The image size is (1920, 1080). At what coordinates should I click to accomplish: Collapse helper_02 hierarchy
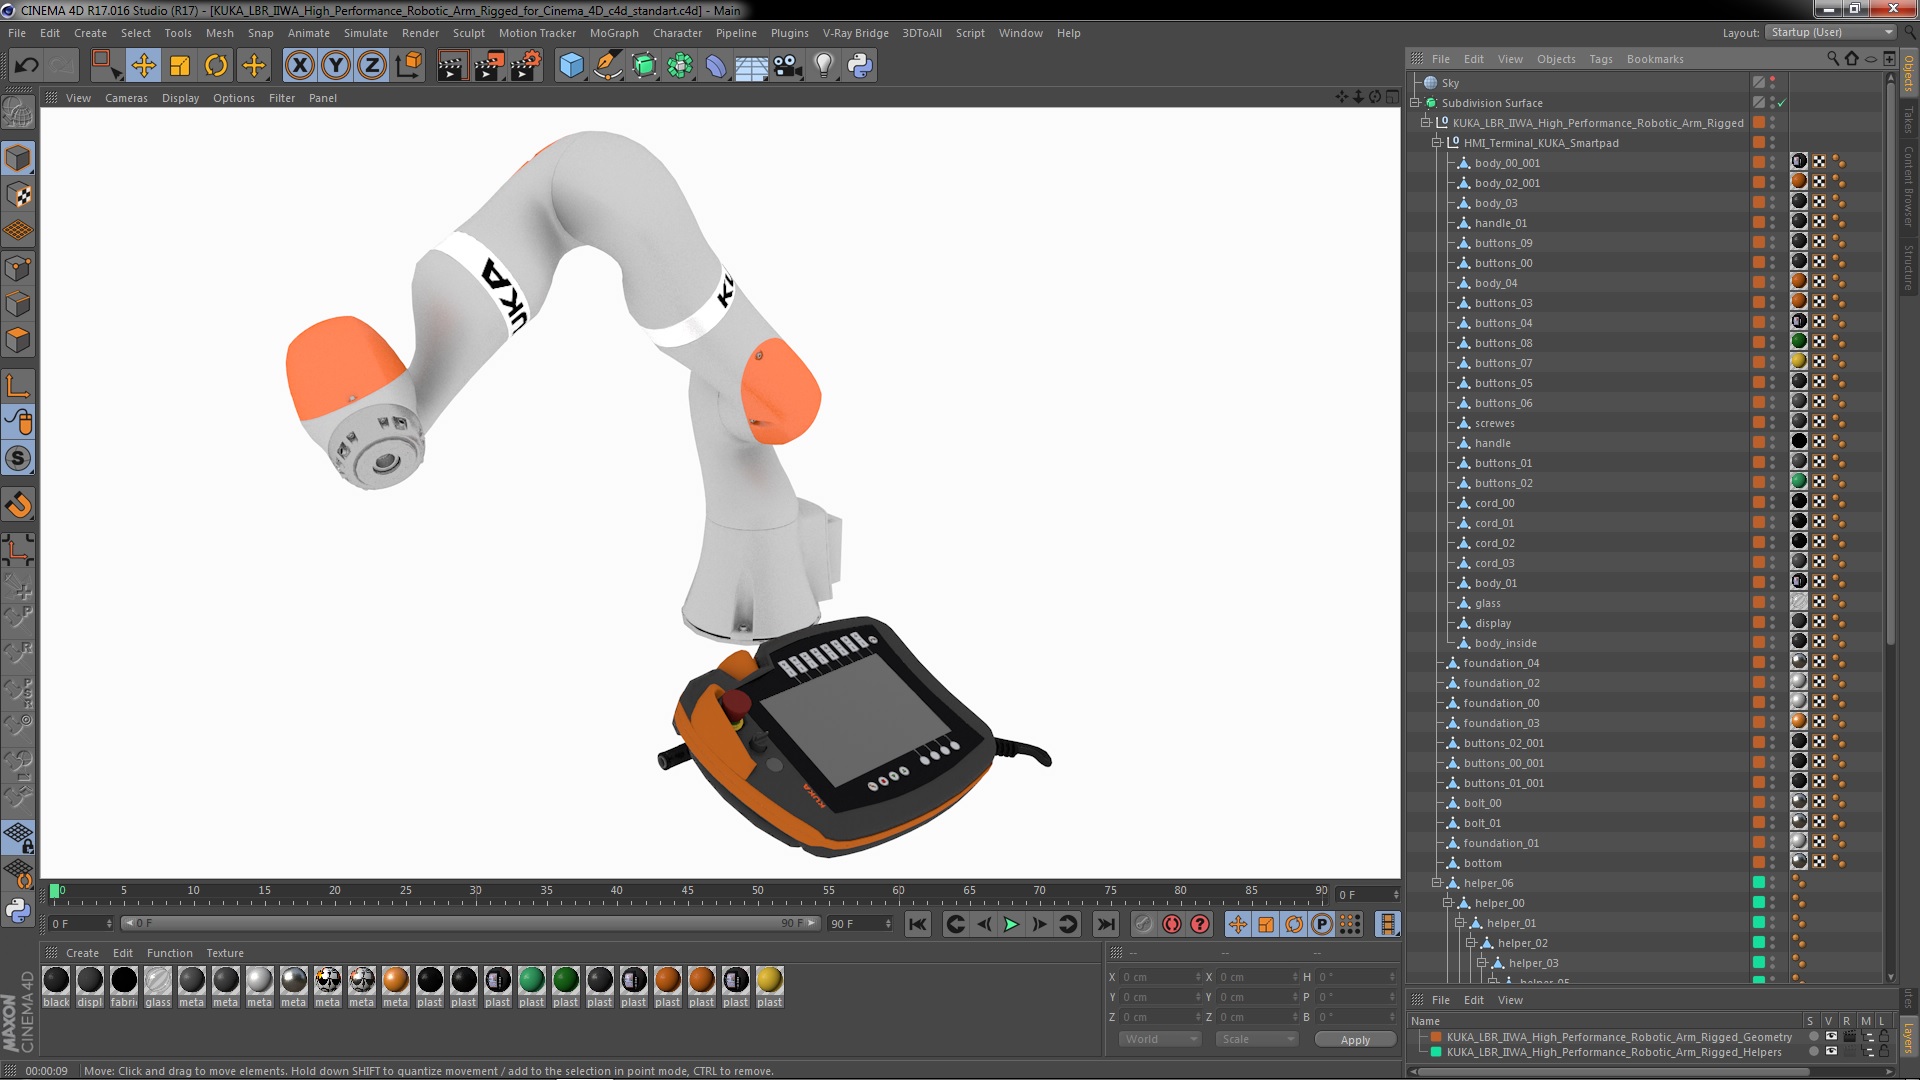(1471, 943)
